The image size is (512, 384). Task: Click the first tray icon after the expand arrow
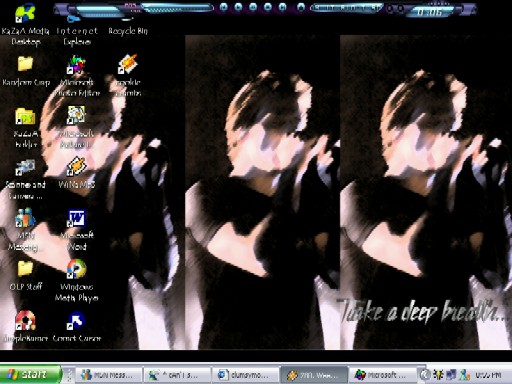[438, 375]
